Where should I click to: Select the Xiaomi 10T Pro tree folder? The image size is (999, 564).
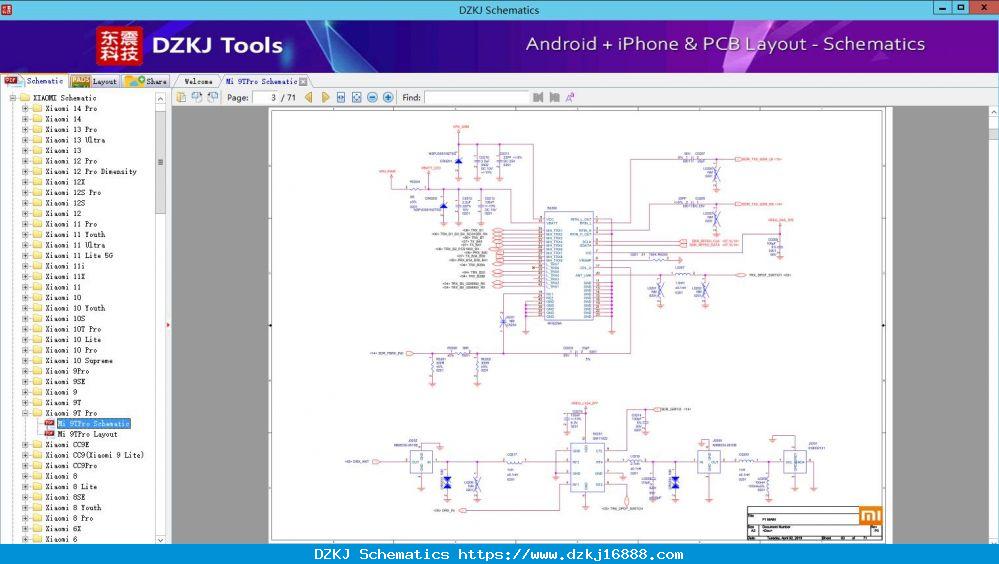(x=73, y=329)
